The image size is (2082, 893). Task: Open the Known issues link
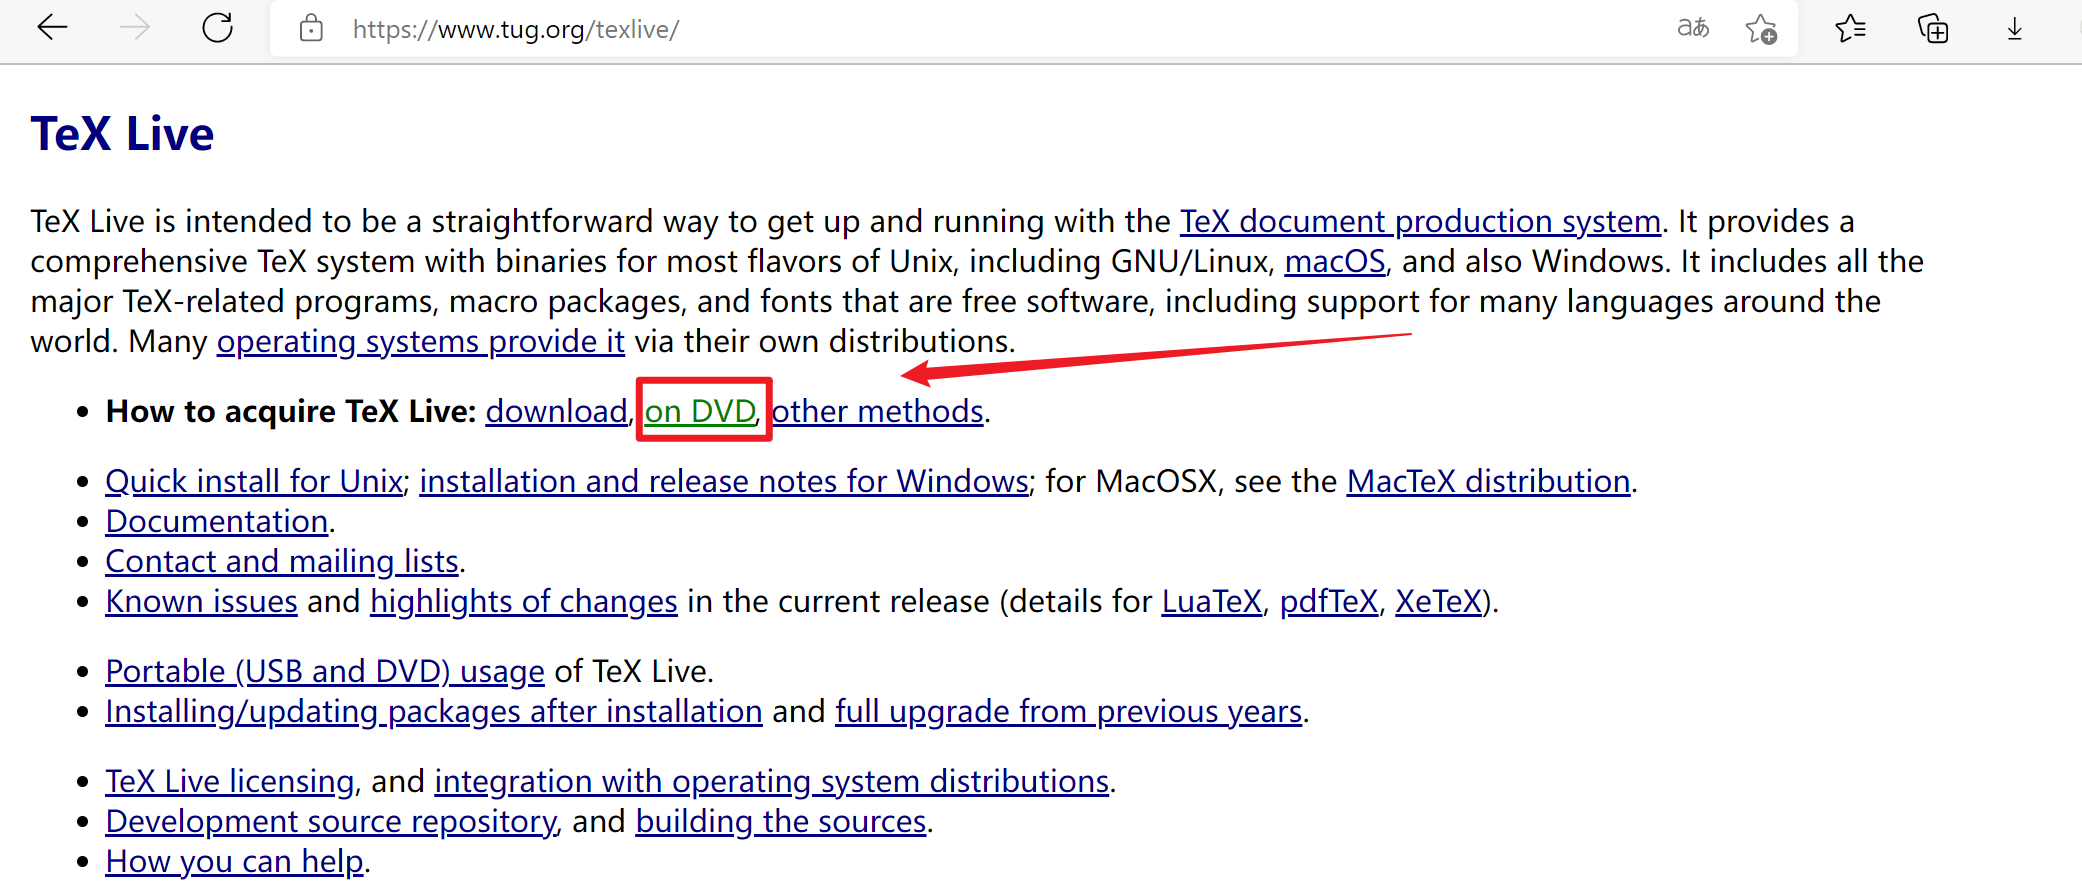201,601
